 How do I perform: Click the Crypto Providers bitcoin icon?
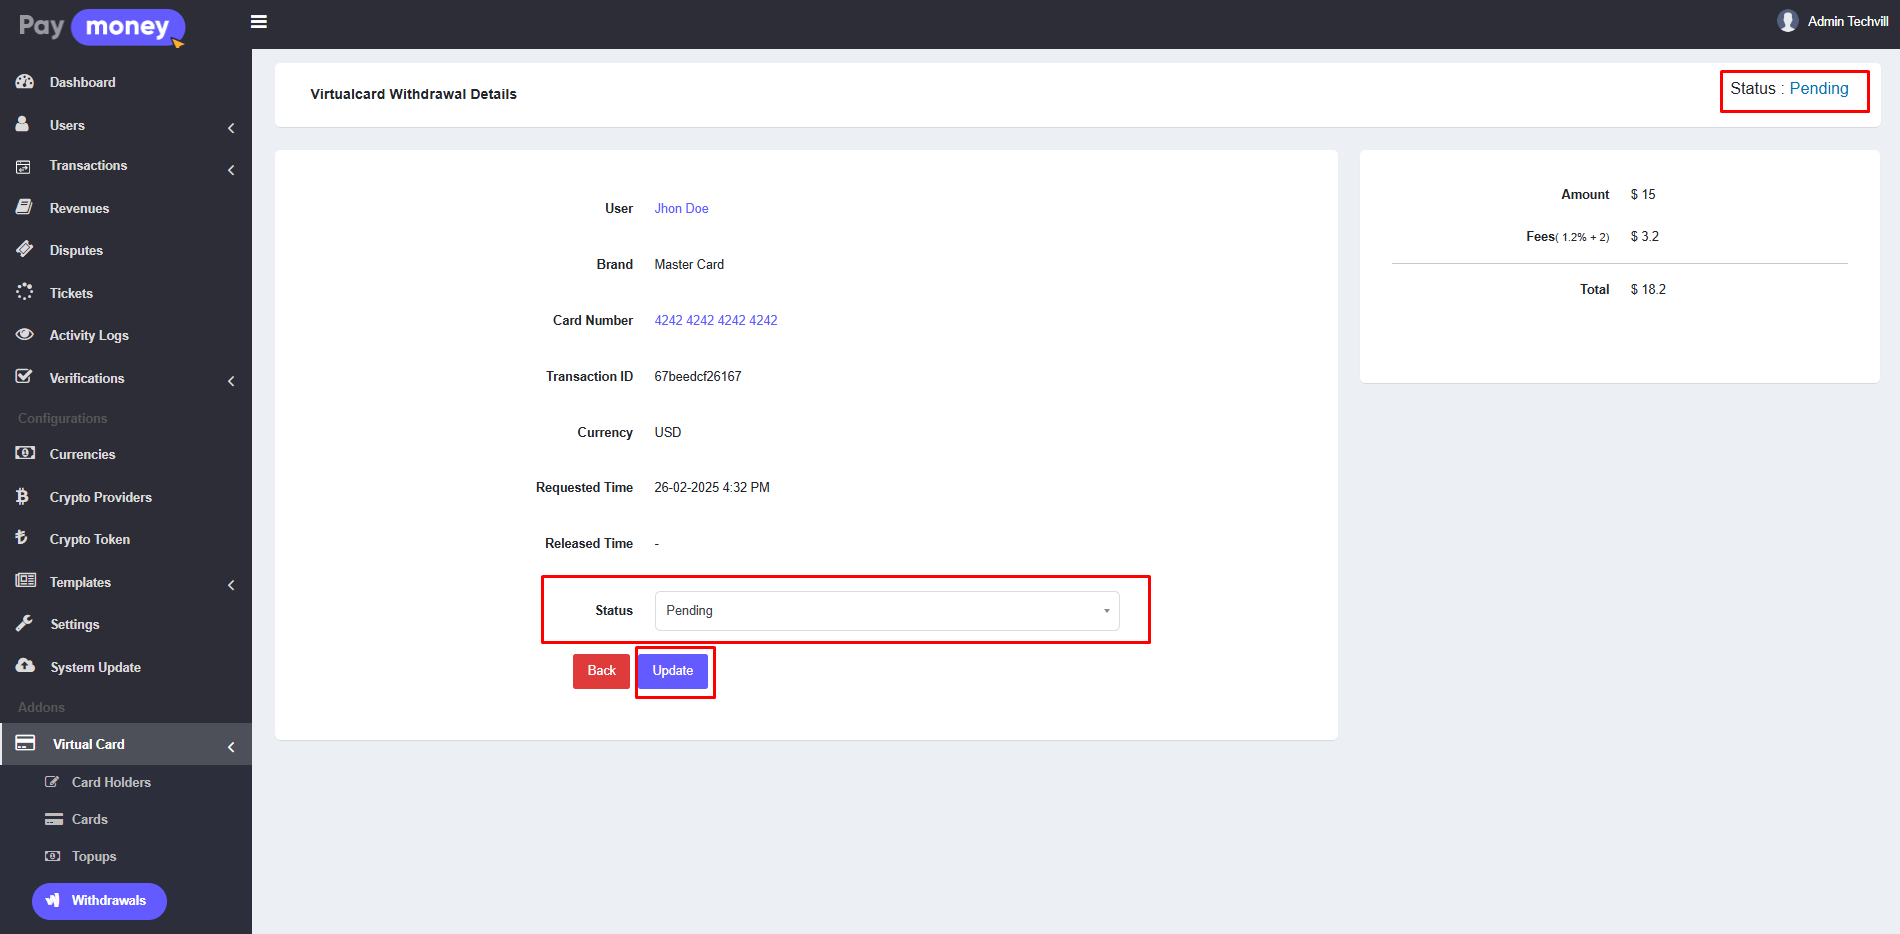23,497
